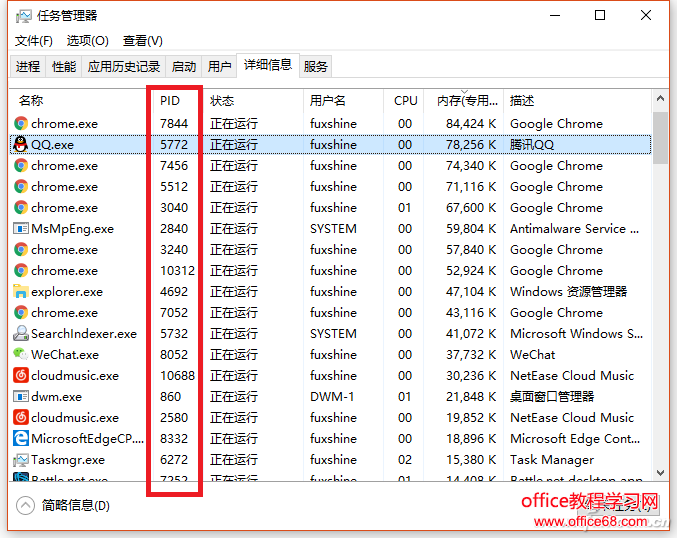677x538 pixels.
Task: Switch to the 进程 tab
Action: point(28,66)
